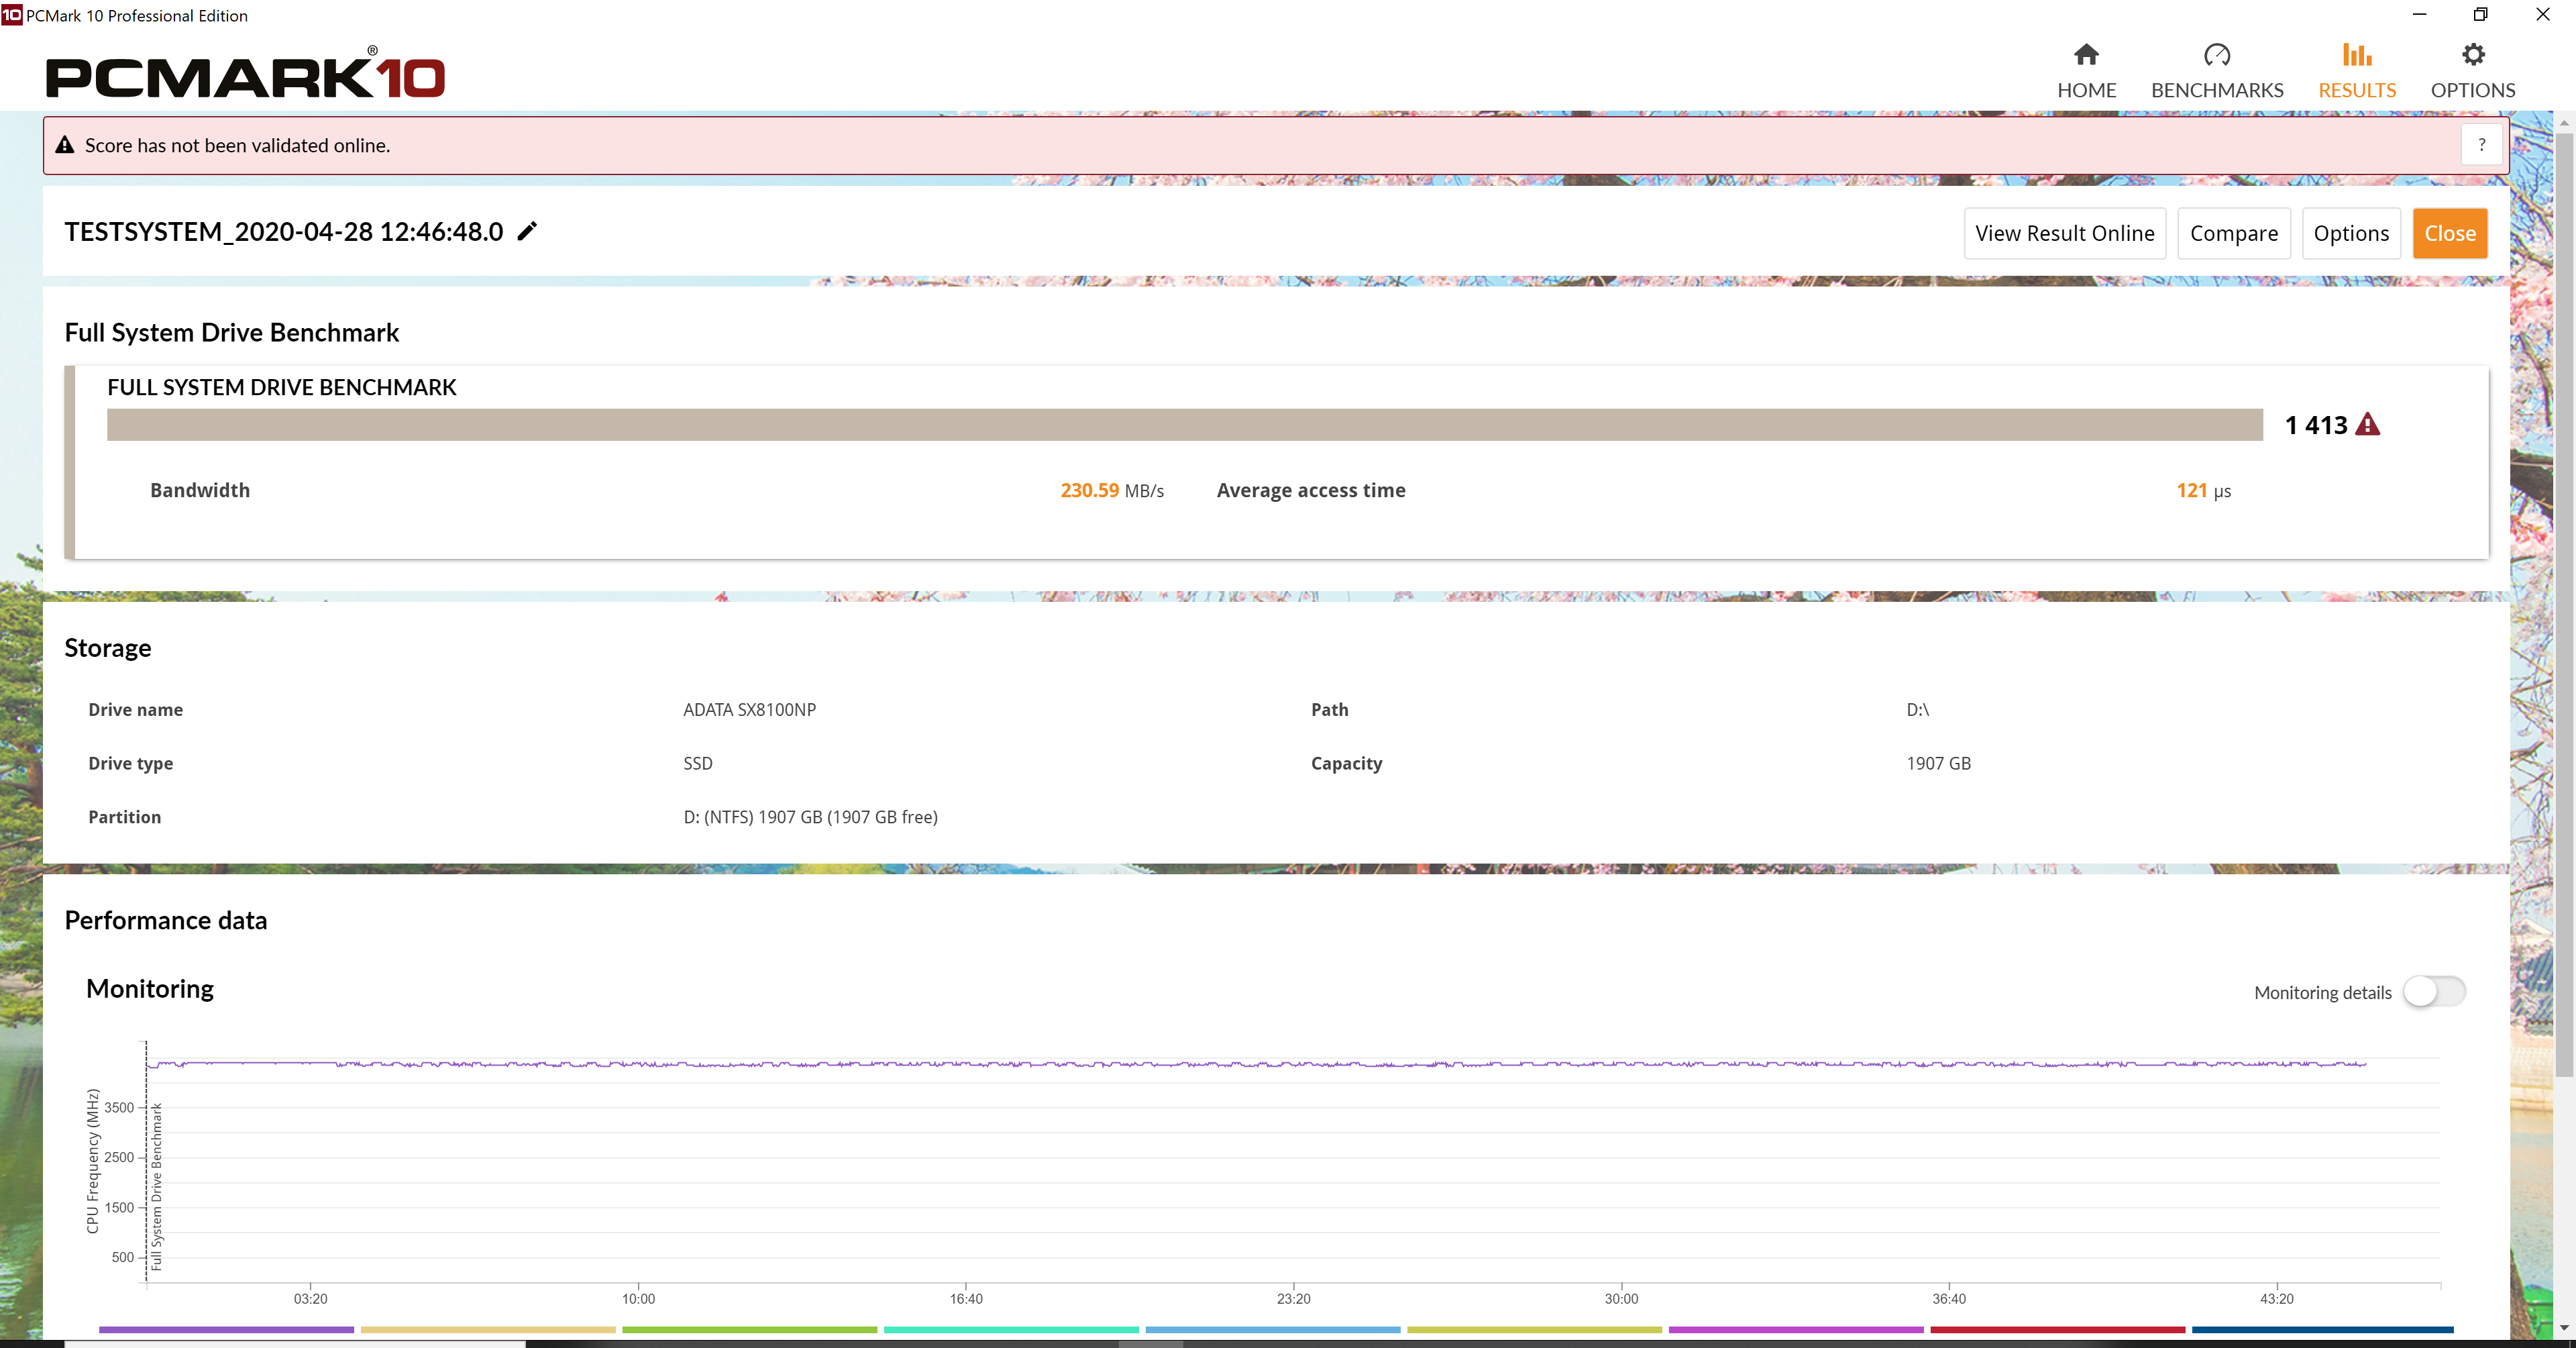Click the Compare button
2576x1348 pixels.
point(2233,233)
